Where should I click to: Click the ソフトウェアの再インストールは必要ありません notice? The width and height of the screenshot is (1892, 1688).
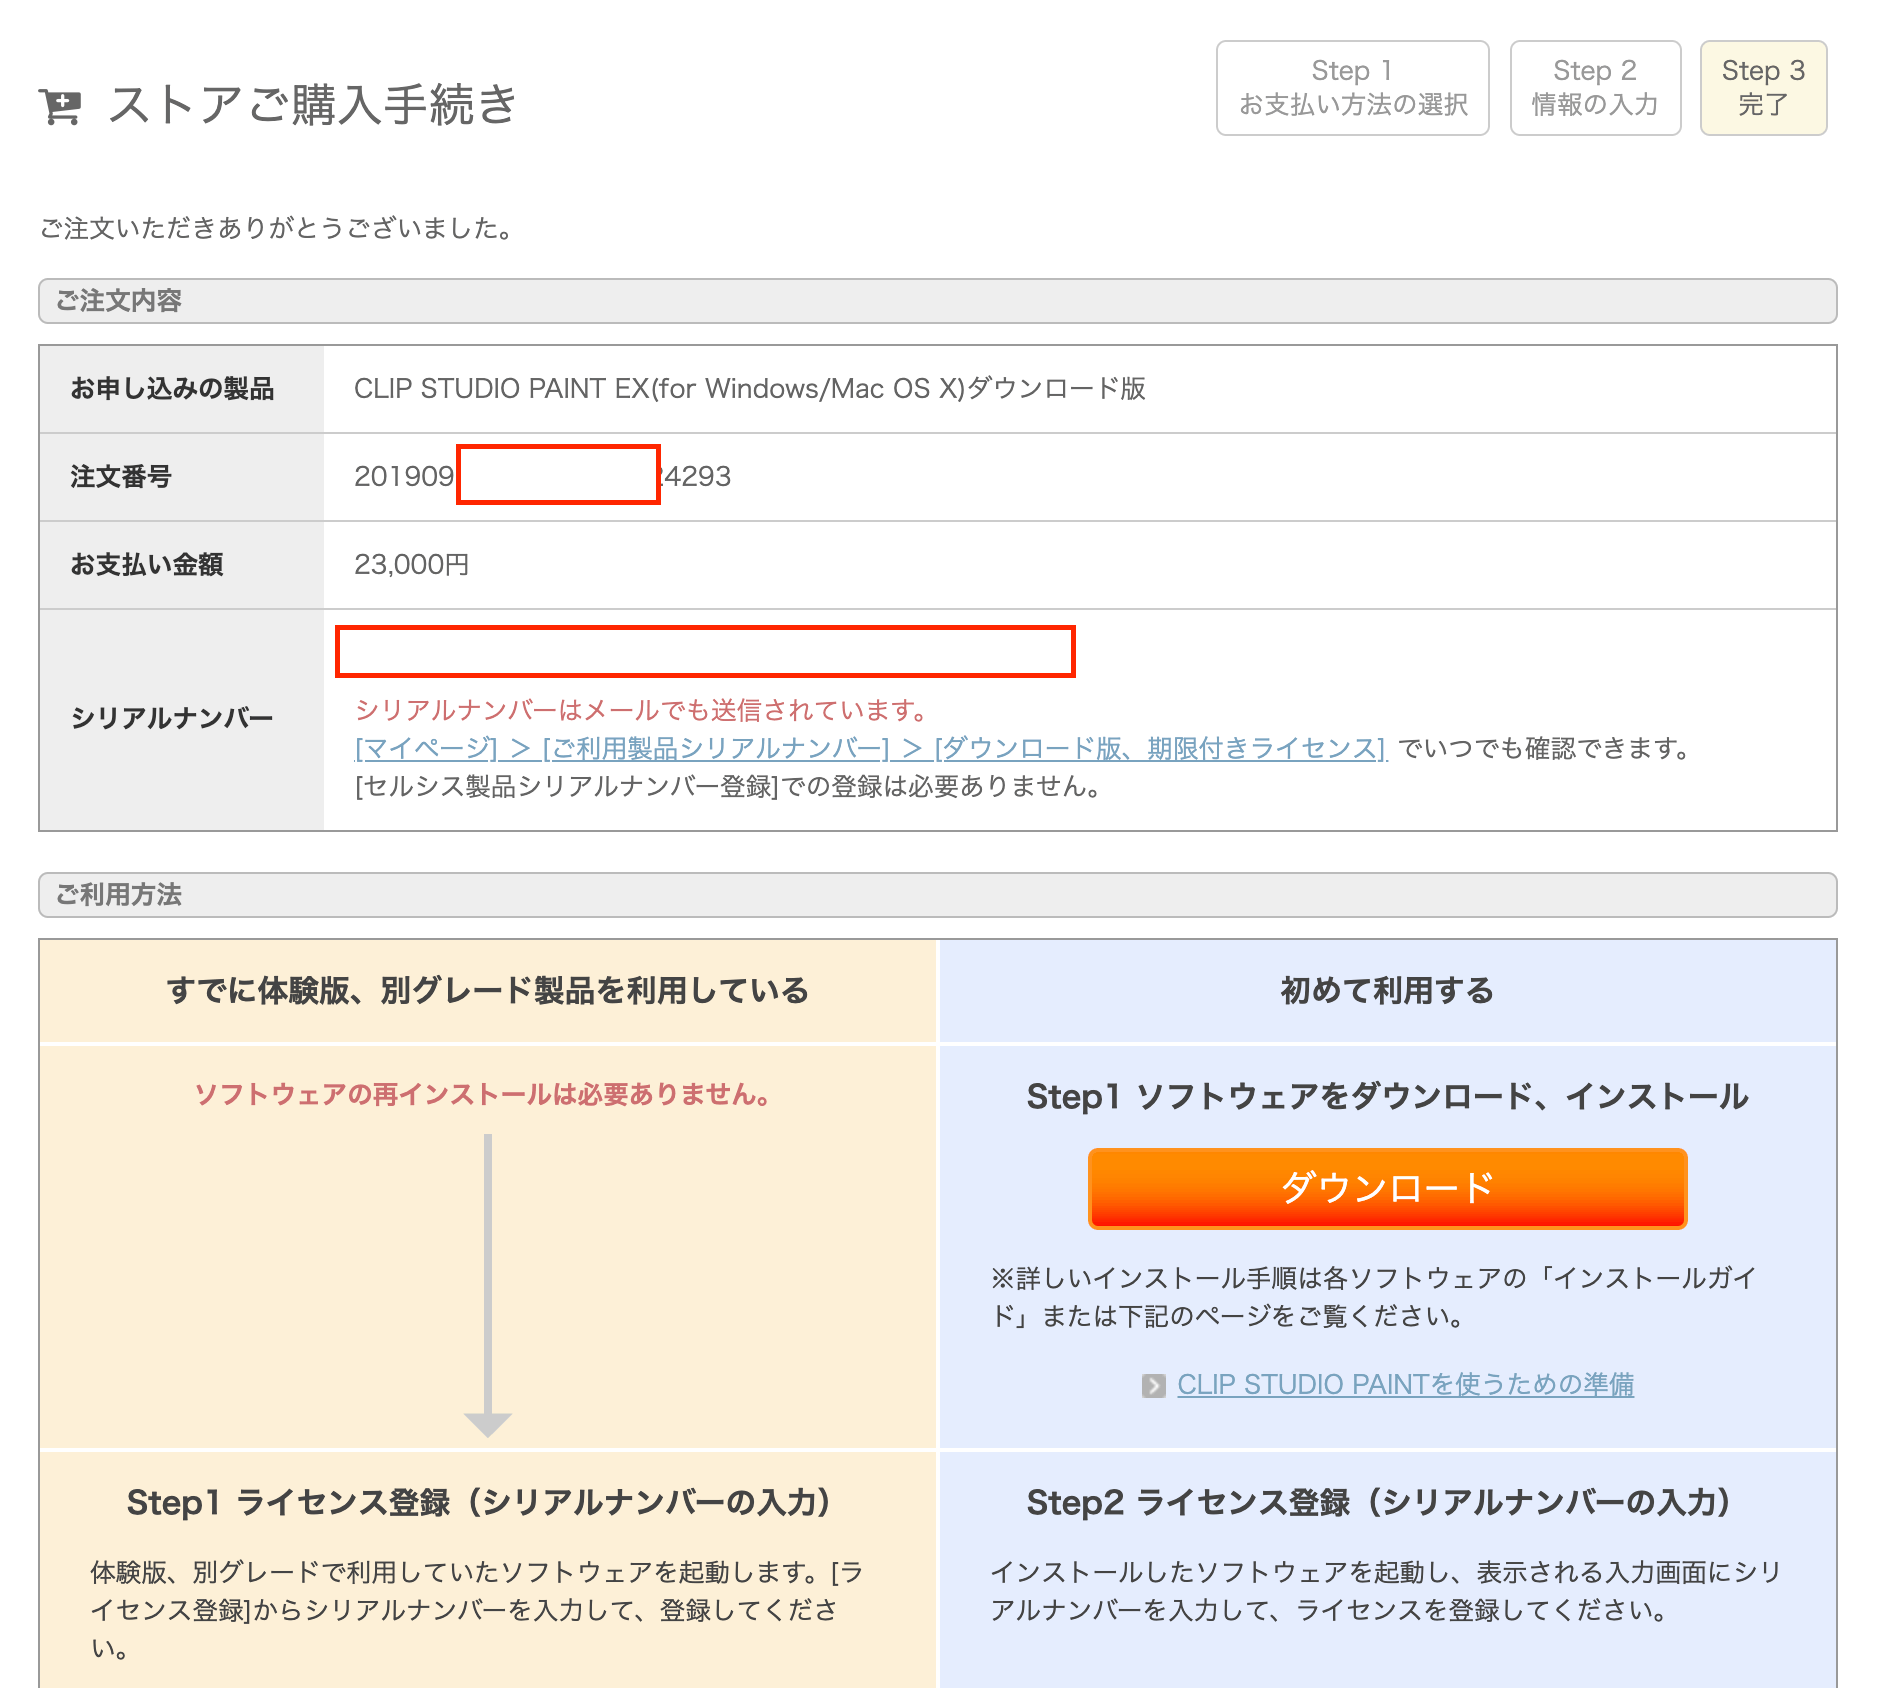[x=482, y=1094]
